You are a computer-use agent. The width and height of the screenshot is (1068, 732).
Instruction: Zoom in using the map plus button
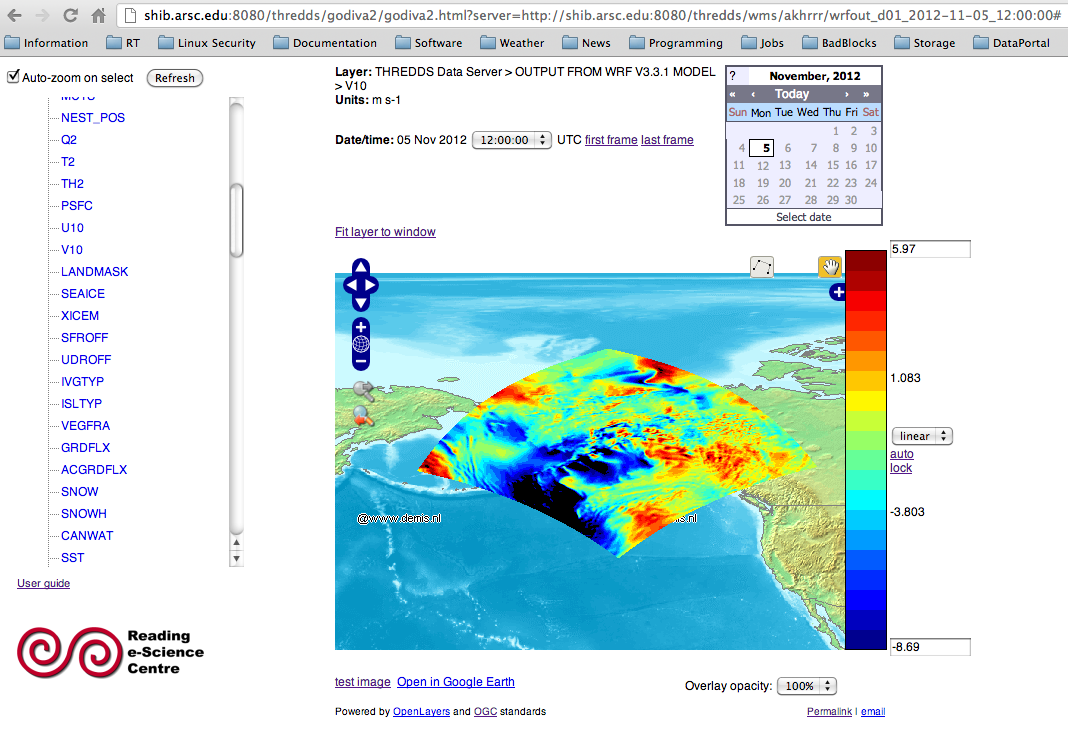point(361,328)
